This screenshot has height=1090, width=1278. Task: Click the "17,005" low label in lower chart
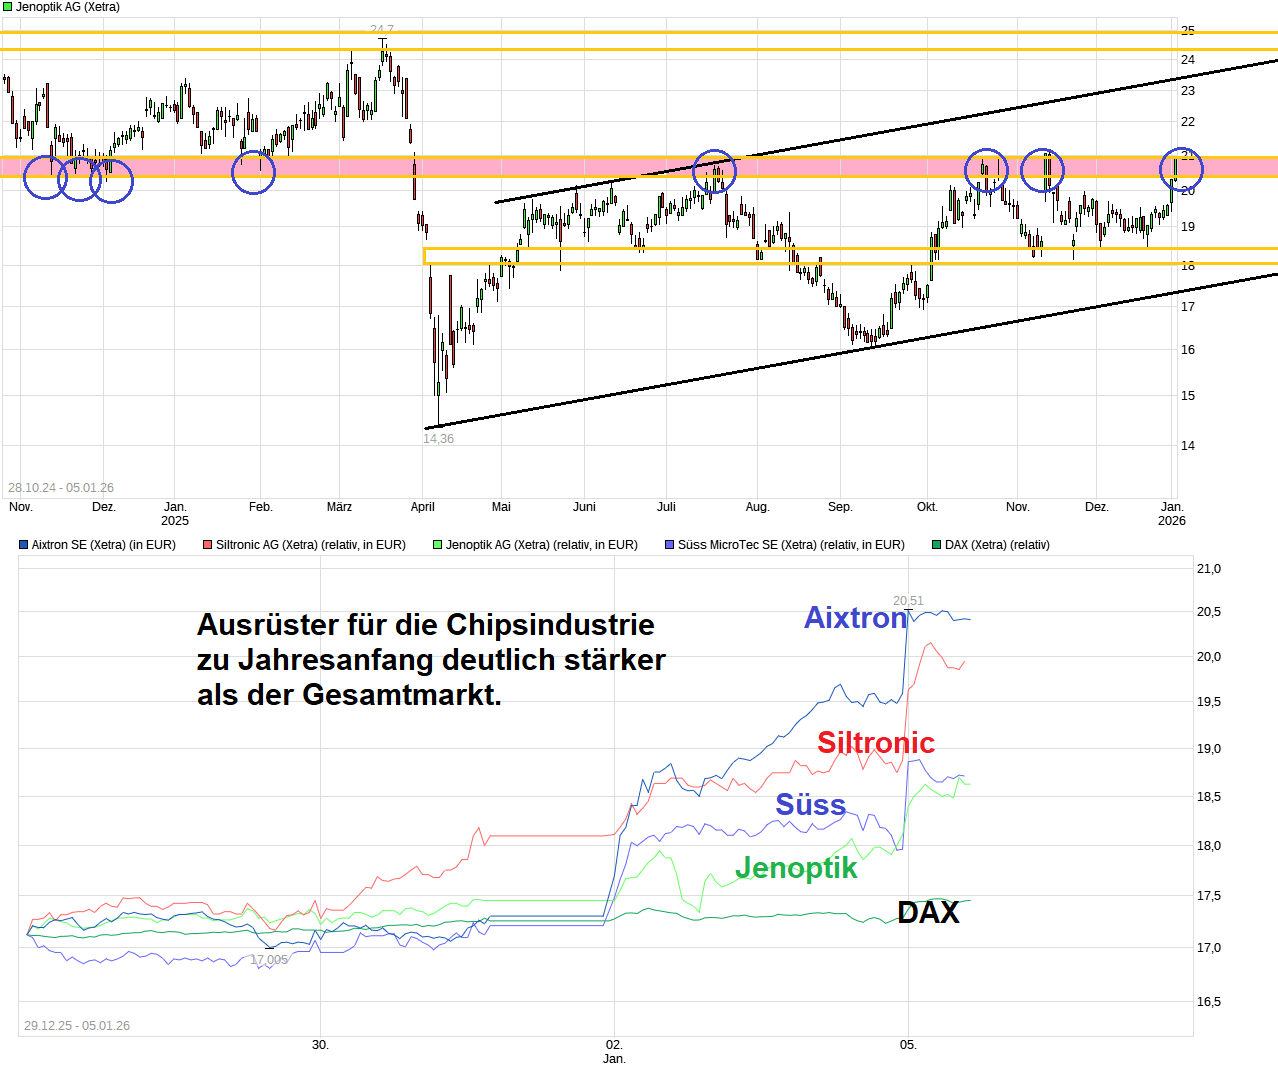[269, 959]
